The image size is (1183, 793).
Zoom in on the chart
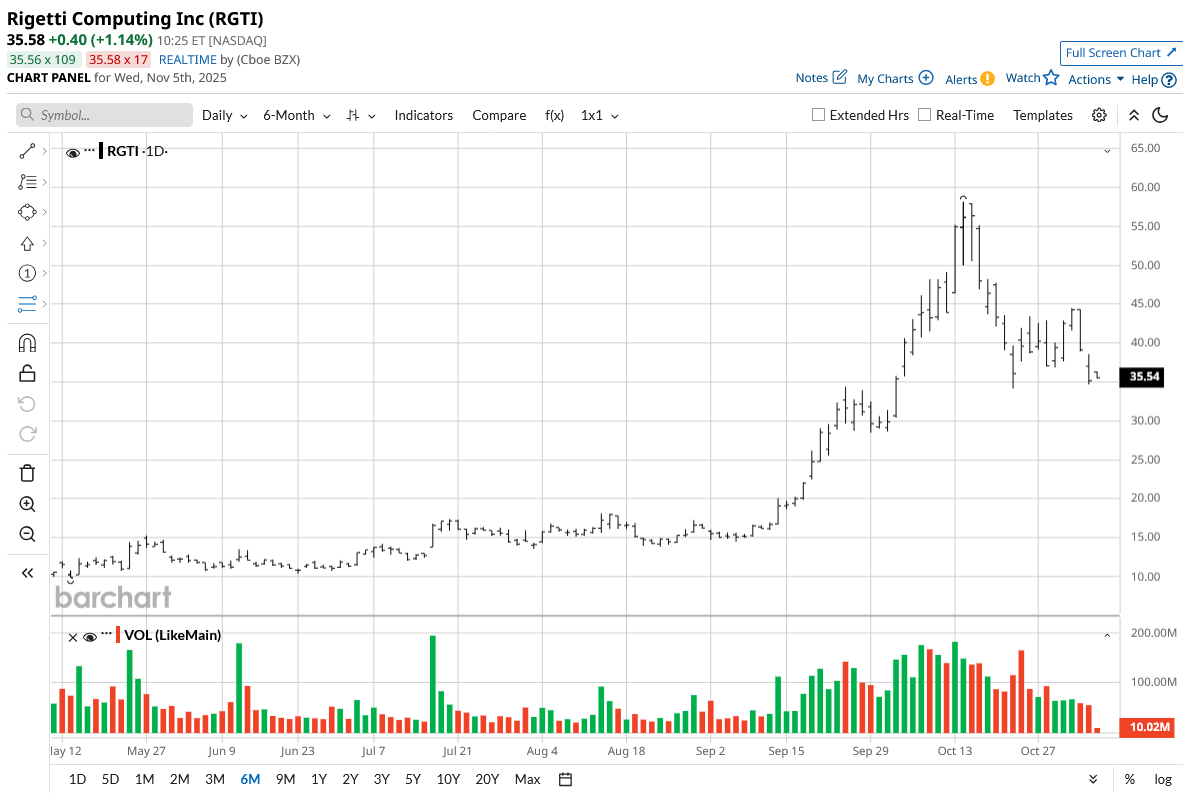(x=27, y=504)
